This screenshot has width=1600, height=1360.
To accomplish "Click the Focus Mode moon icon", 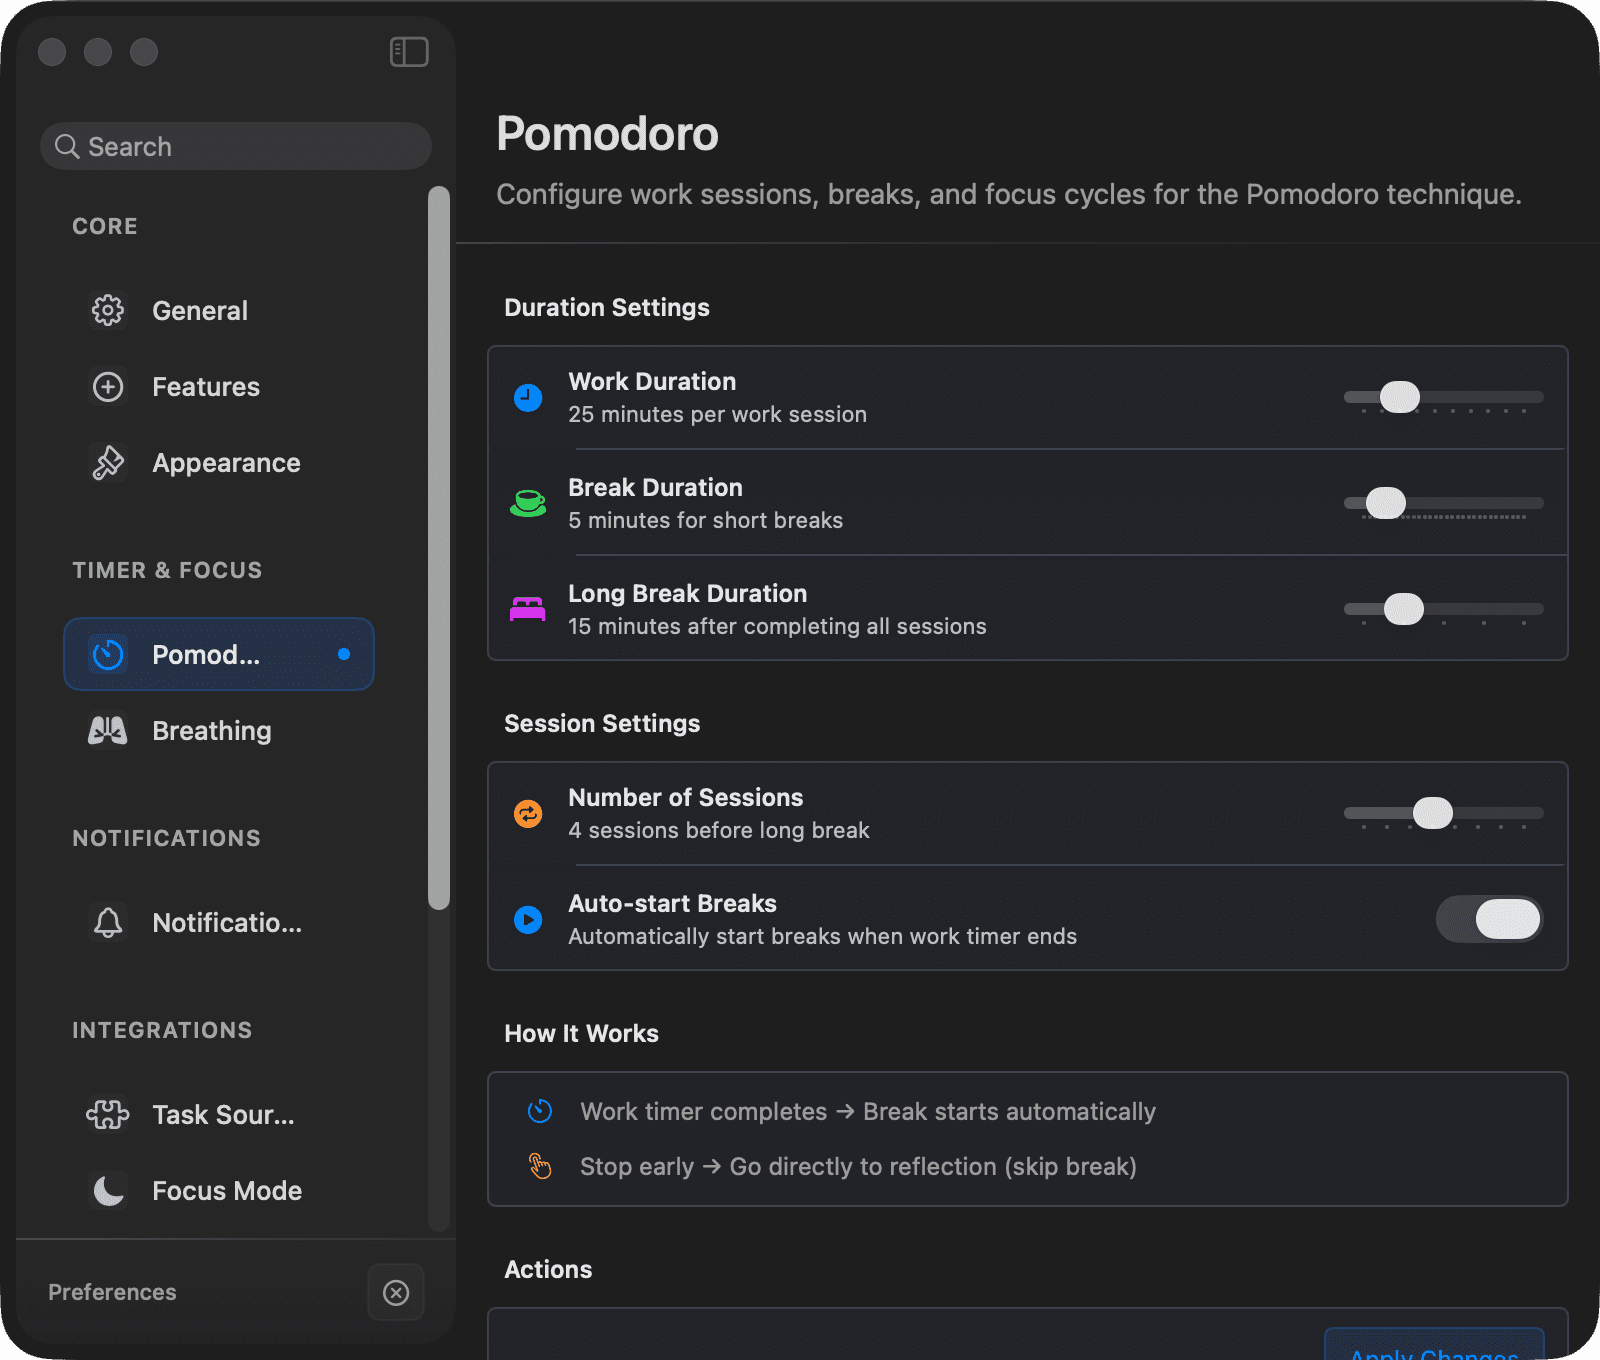I will [x=108, y=1190].
